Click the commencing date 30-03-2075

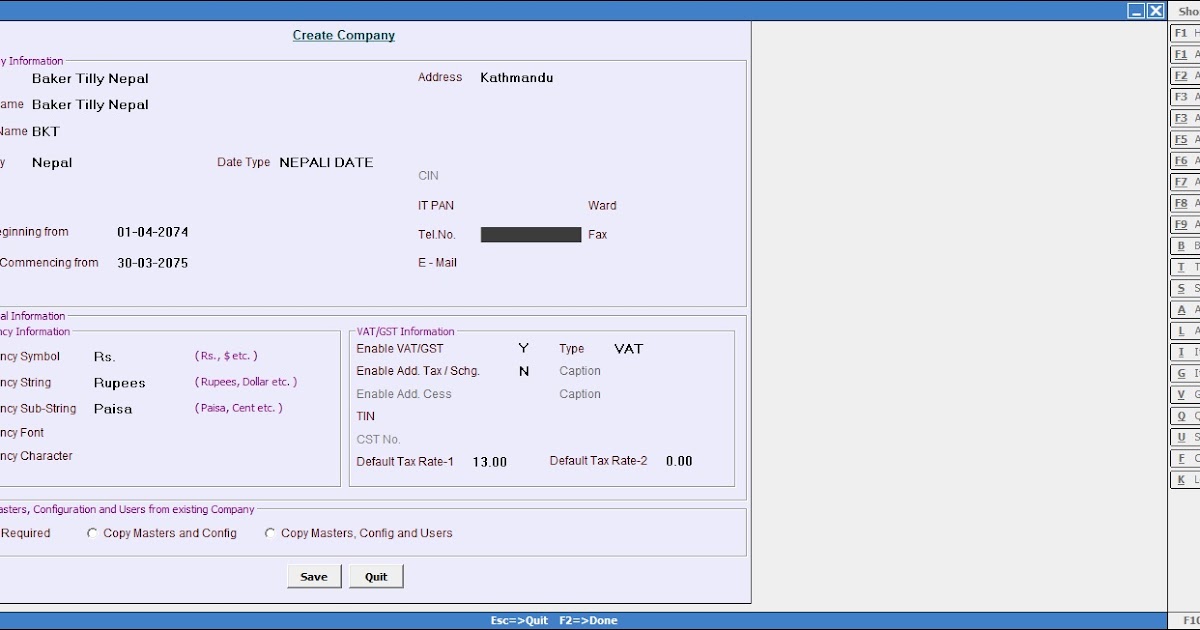(x=153, y=263)
